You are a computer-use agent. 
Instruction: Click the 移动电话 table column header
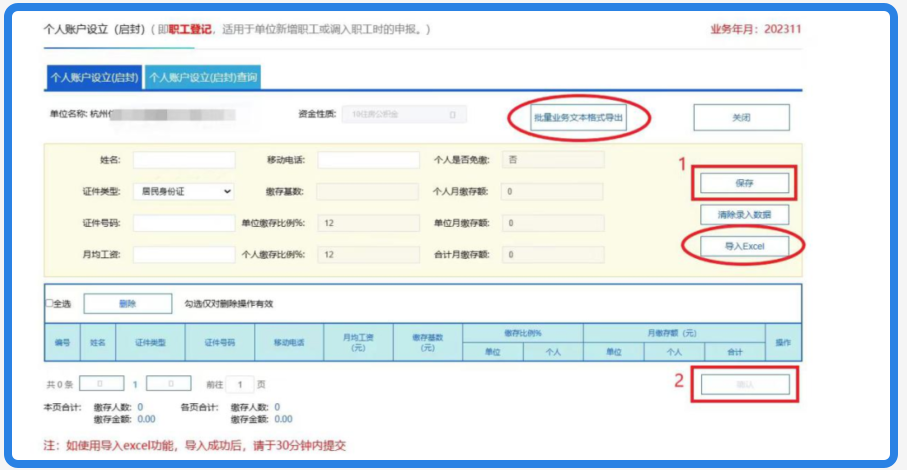click(x=289, y=342)
